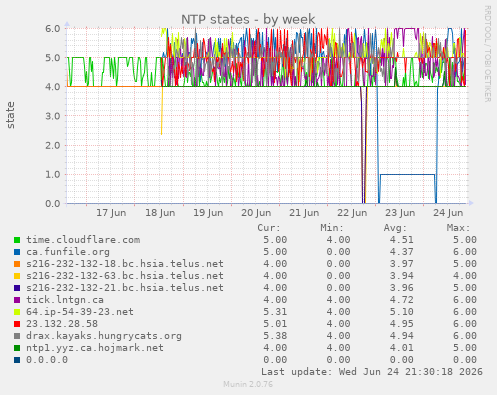The height and width of the screenshot is (395, 497).
Task: Click Cur value 5.31 for 64.ip-54-39-23.net
Action: point(275,312)
